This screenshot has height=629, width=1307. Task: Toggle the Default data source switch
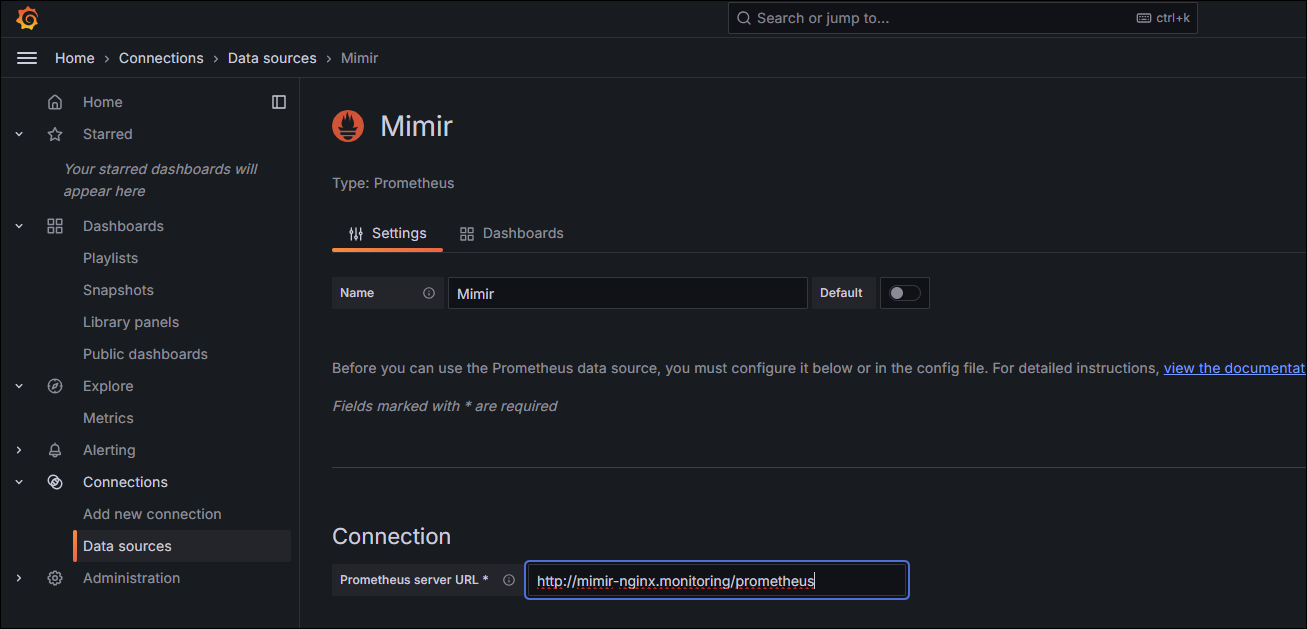tap(905, 293)
